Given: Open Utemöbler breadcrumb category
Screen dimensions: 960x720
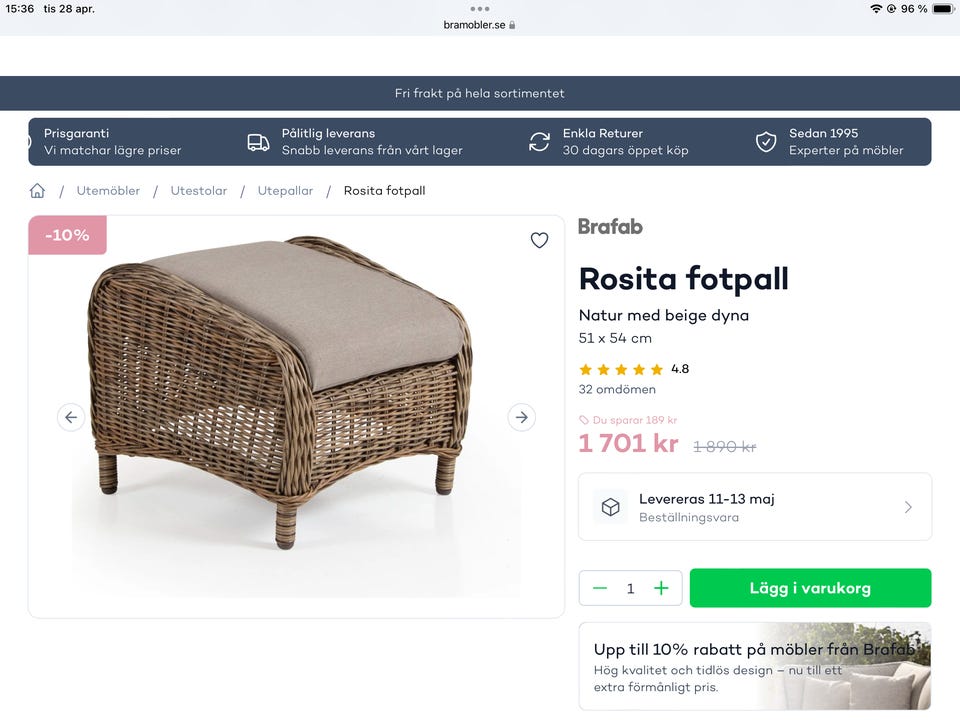Looking at the screenshot, I should click(x=108, y=191).
